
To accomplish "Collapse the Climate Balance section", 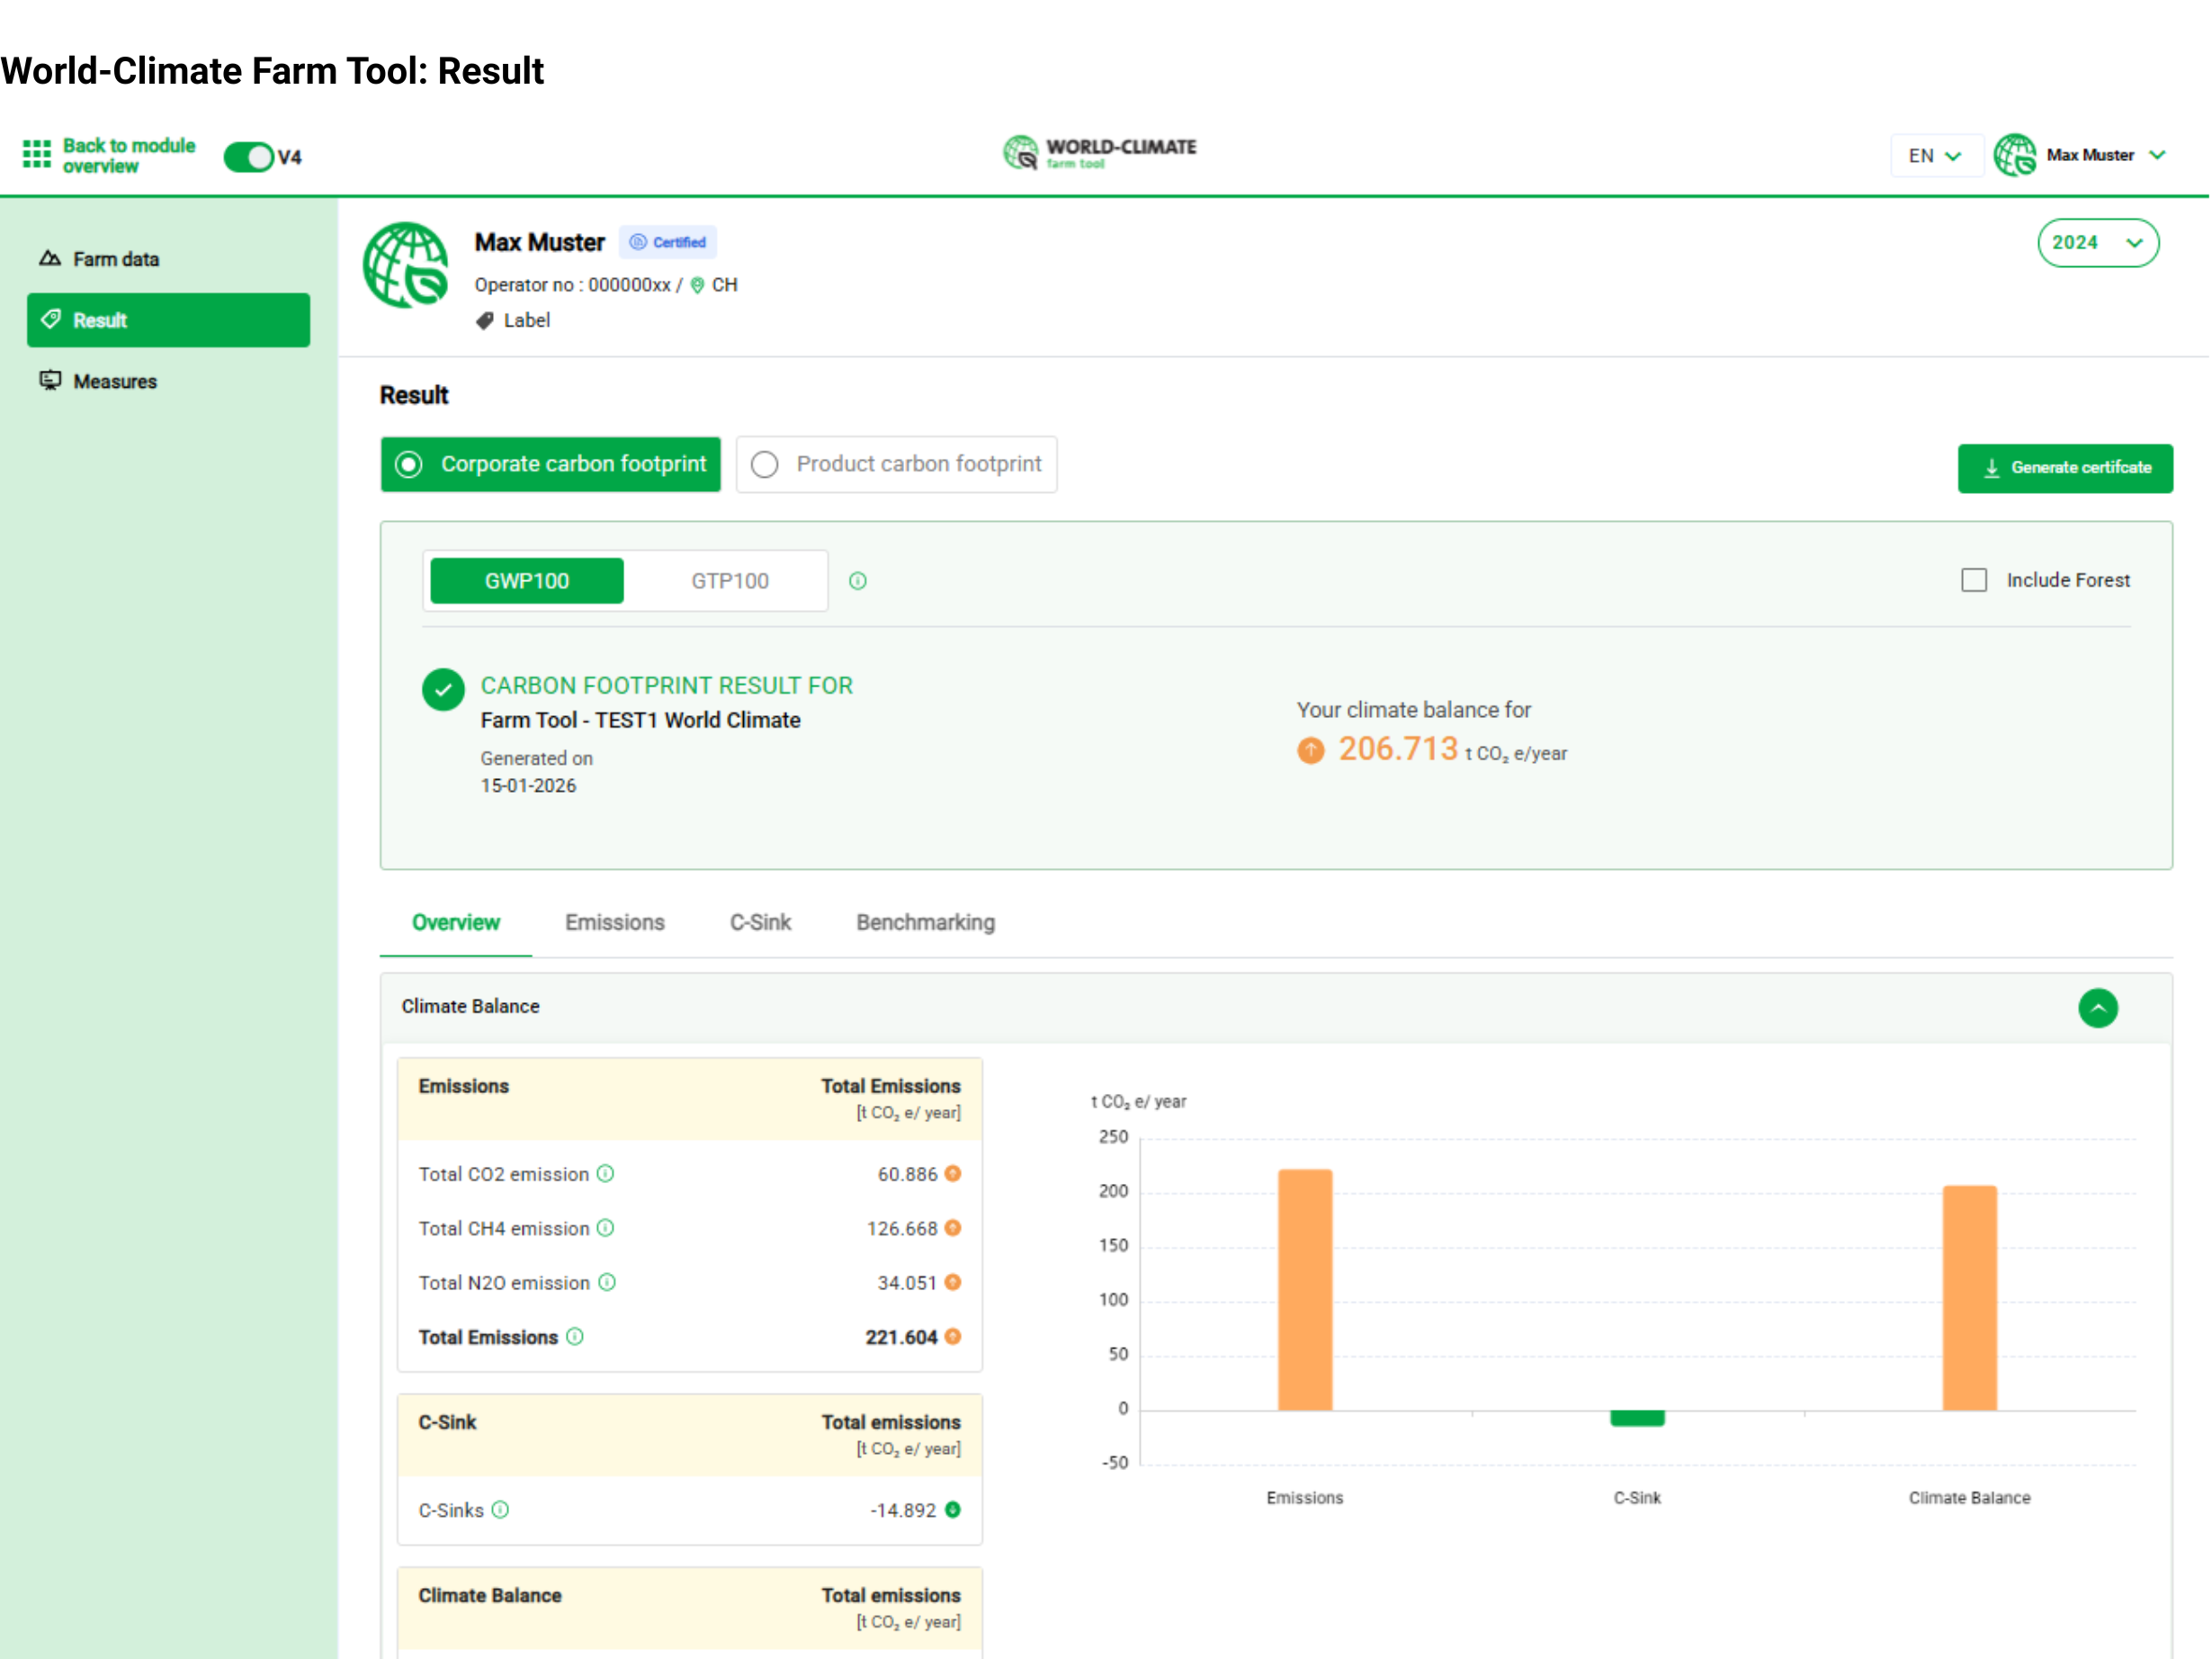I will 2097,1008.
